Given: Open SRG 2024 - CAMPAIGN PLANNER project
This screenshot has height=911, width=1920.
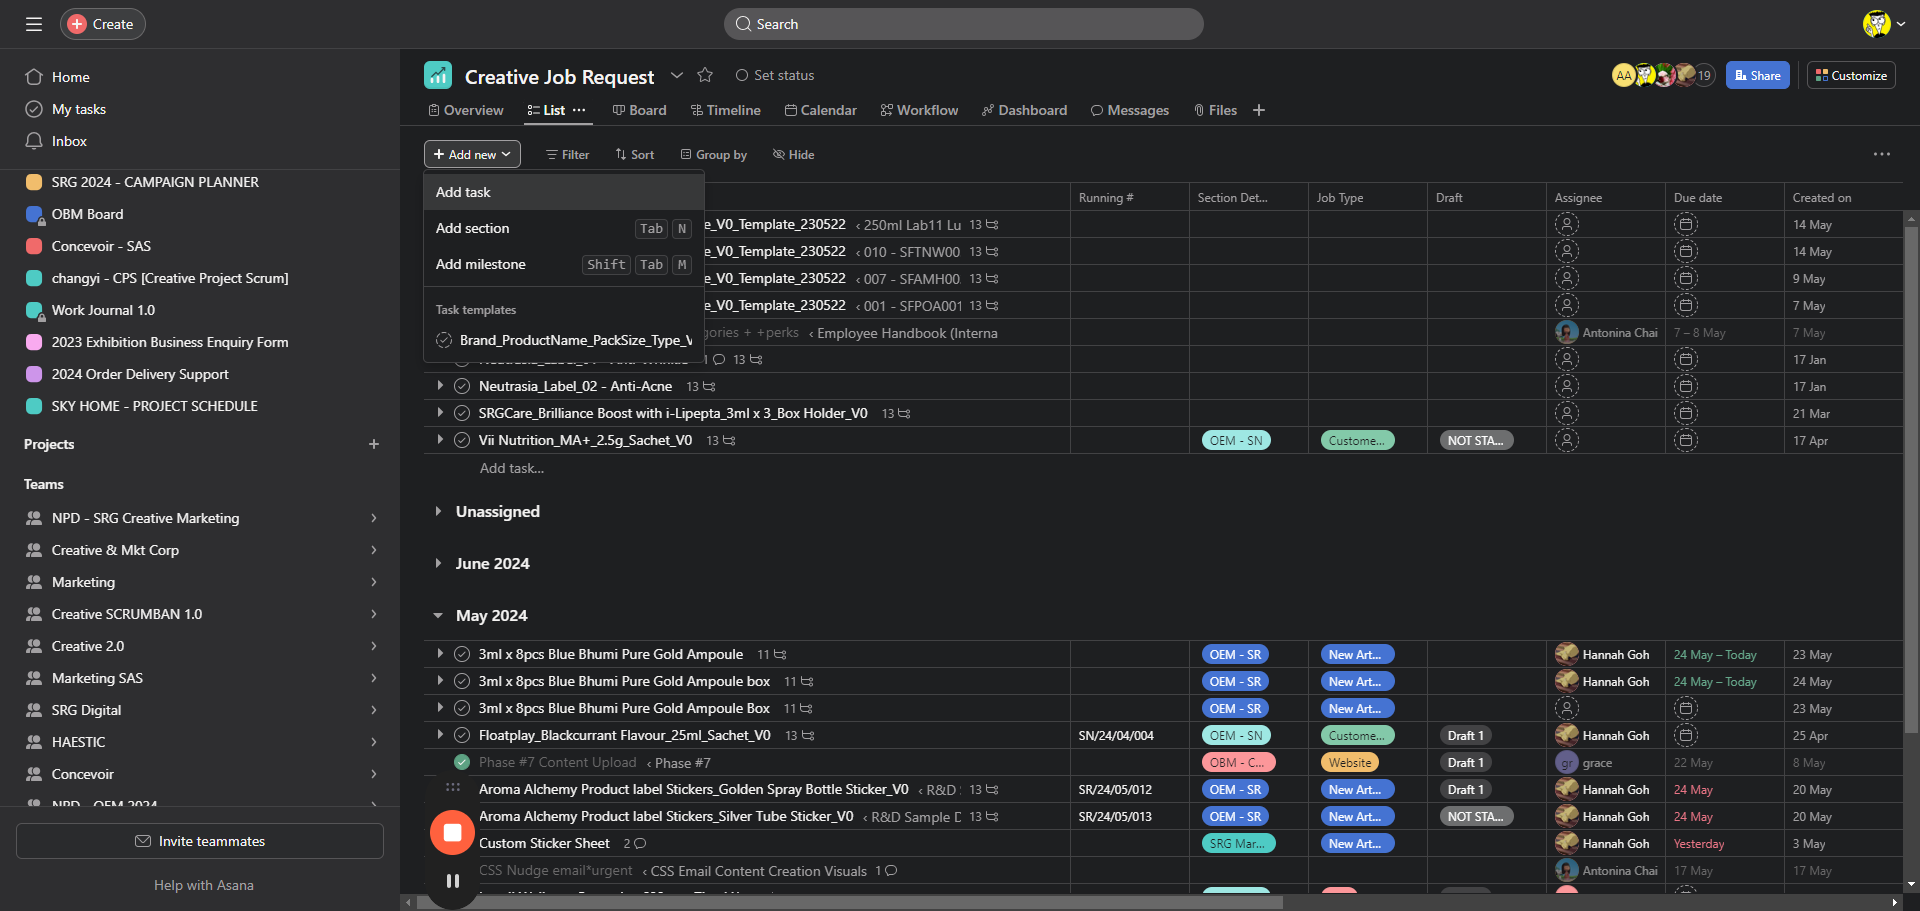Looking at the screenshot, I should (155, 182).
